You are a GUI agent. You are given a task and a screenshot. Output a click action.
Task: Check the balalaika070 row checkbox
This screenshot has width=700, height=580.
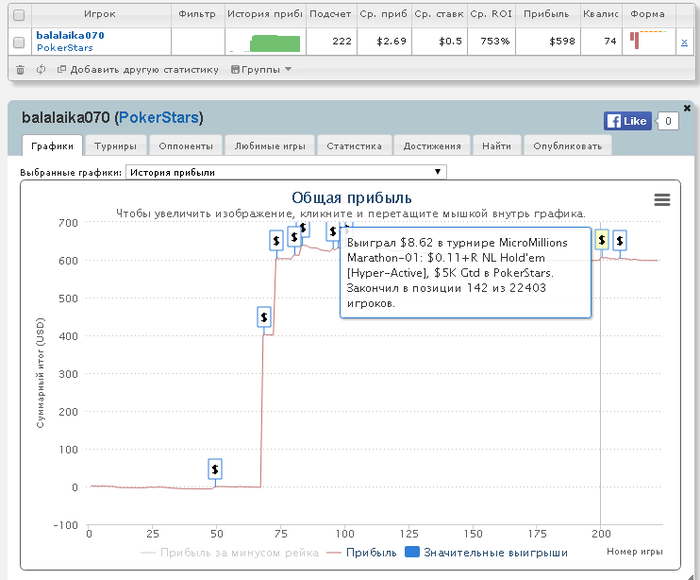click(x=19, y=42)
